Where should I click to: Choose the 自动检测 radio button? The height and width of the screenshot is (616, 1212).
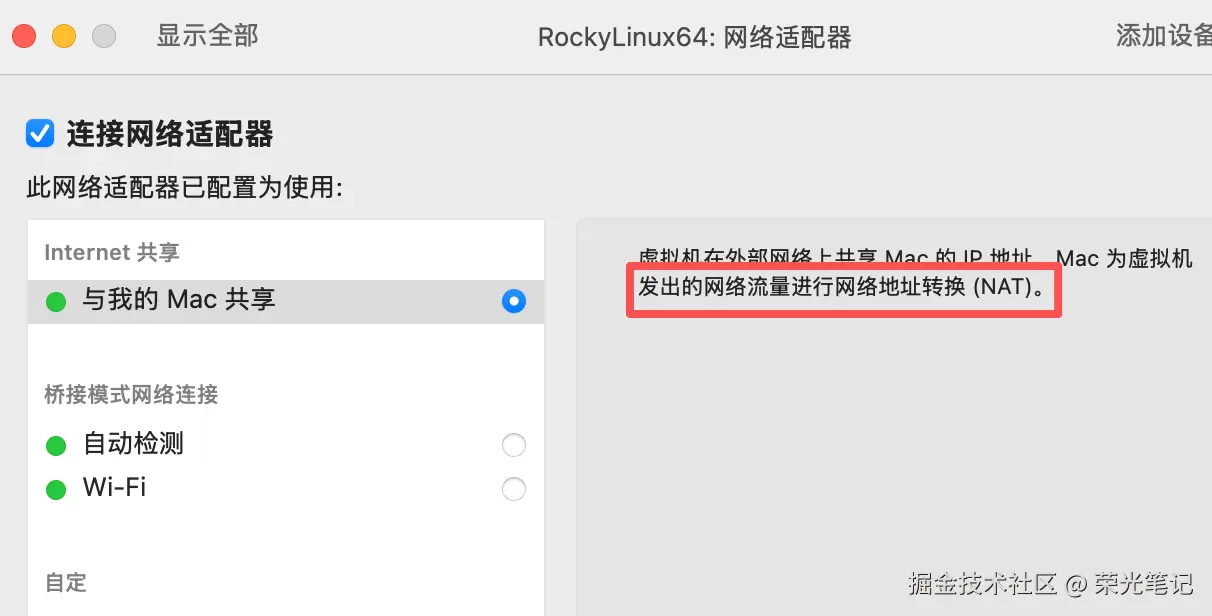point(513,445)
